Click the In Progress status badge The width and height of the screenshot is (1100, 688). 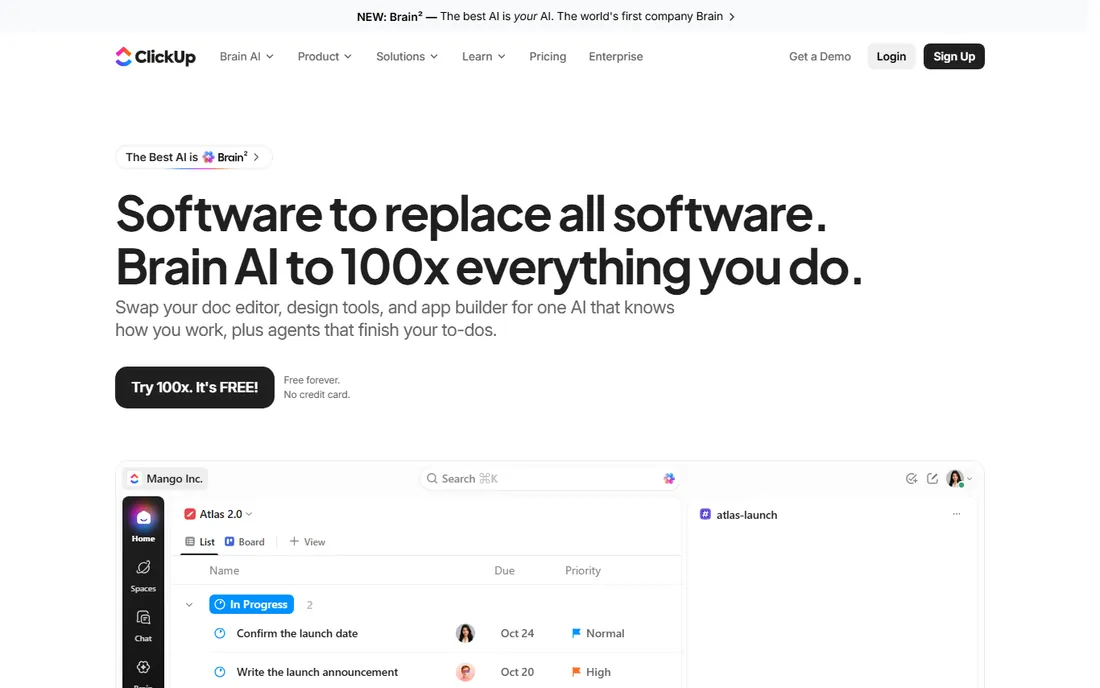click(251, 604)
